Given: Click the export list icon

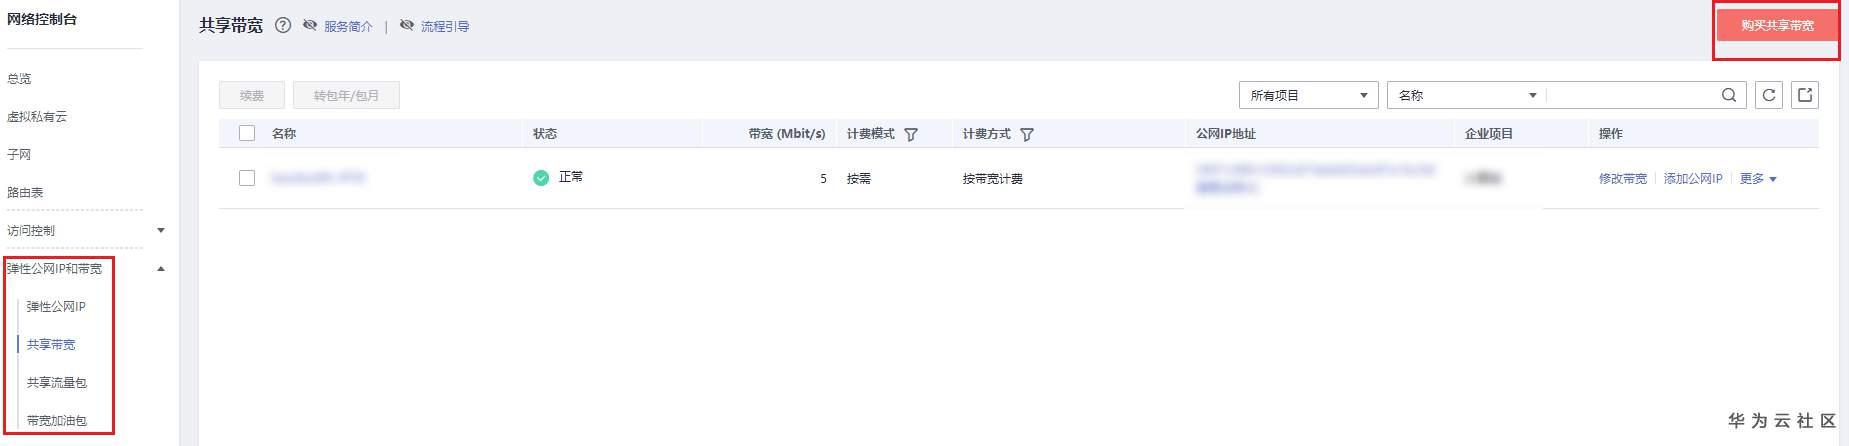Looking at the screenshot, I should click(1805, 95).
